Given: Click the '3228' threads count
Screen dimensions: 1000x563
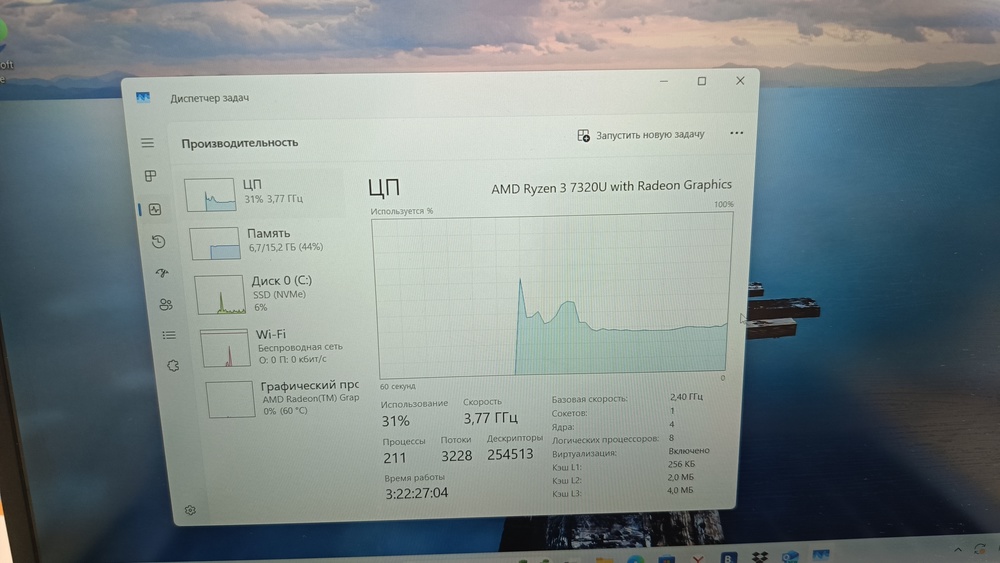Looking at the screenshot, I should (x=457, y=456).
